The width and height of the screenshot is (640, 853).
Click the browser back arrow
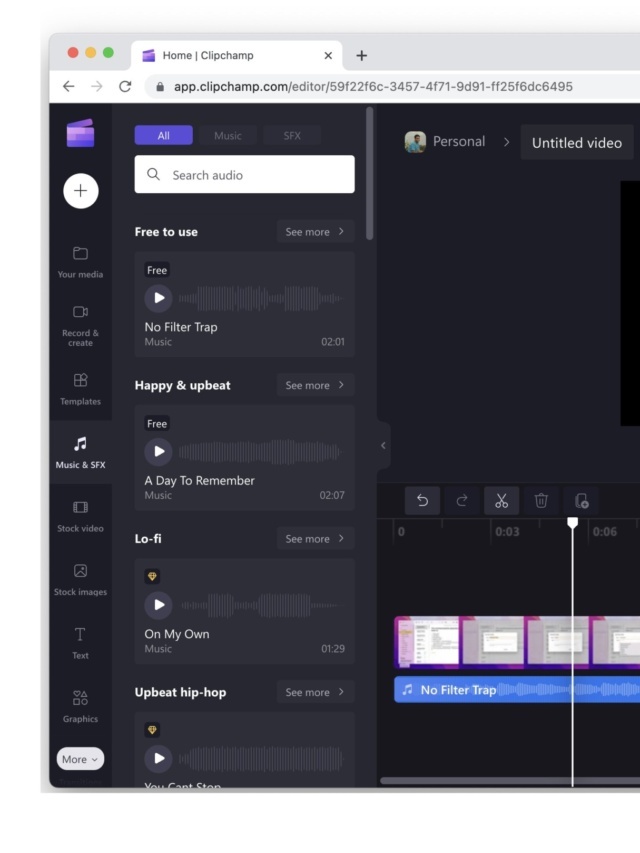(69, 86)
